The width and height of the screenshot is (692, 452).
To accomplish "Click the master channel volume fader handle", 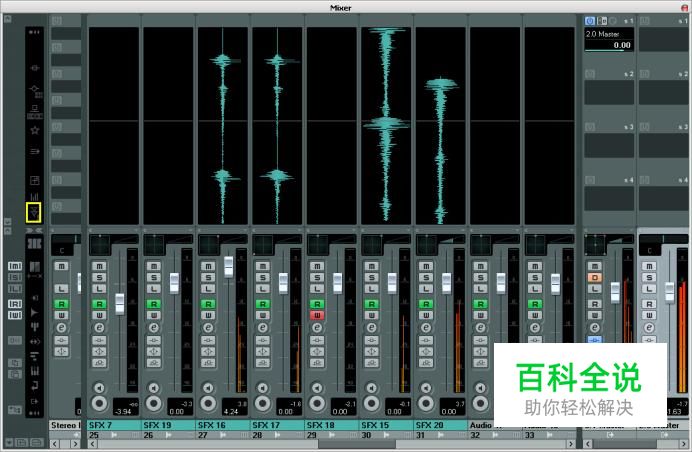I will 615,292.
